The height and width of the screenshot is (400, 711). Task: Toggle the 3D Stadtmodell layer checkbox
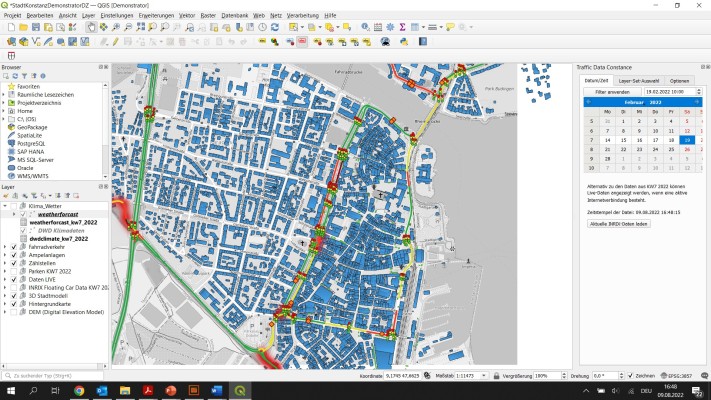point(14,296)
